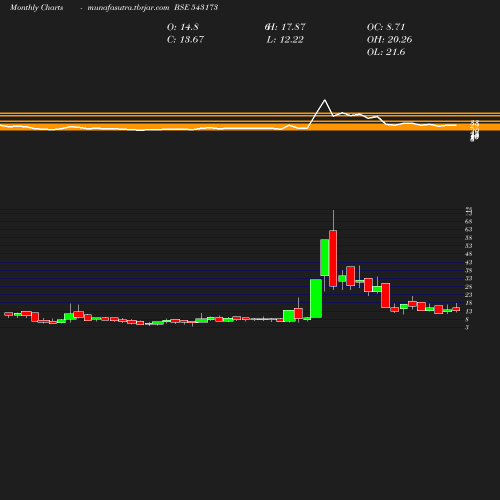Click the price axis label 18
This screenshot has height=500, width=500.
pos(468,303)
